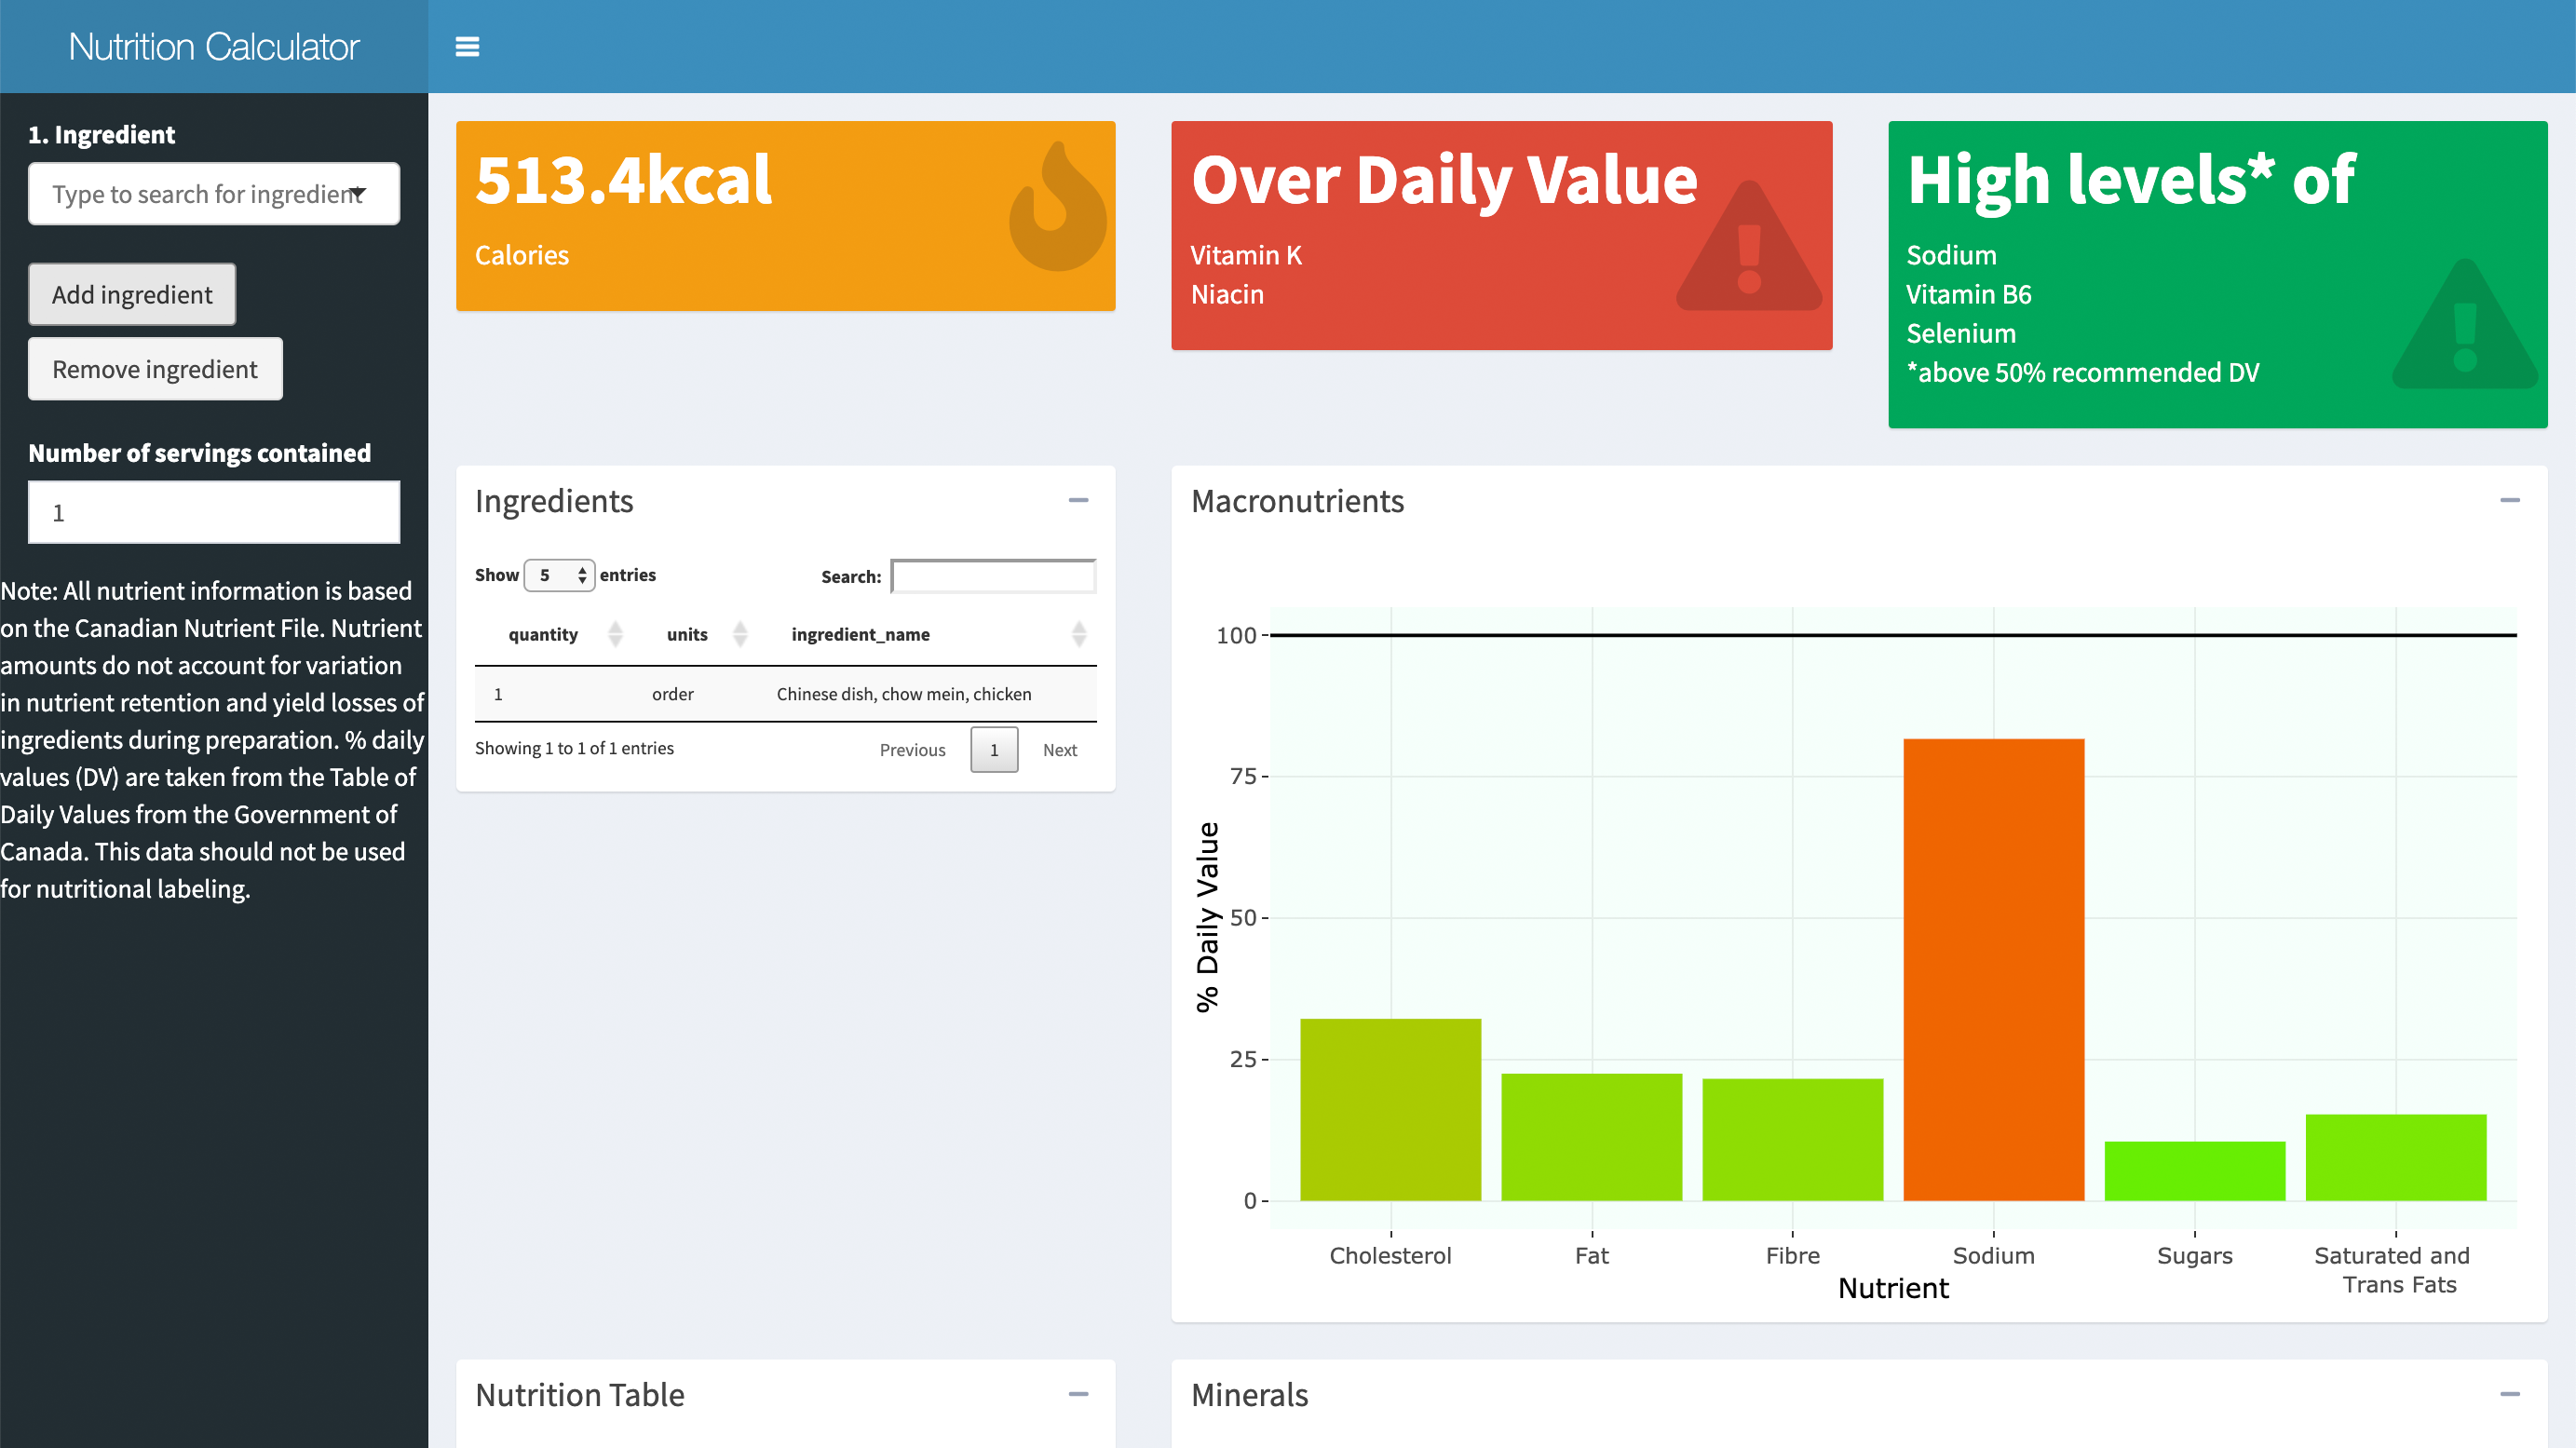Open the Show entries count selector
Screen dimensions: 2576x1448
coord(560,575)
